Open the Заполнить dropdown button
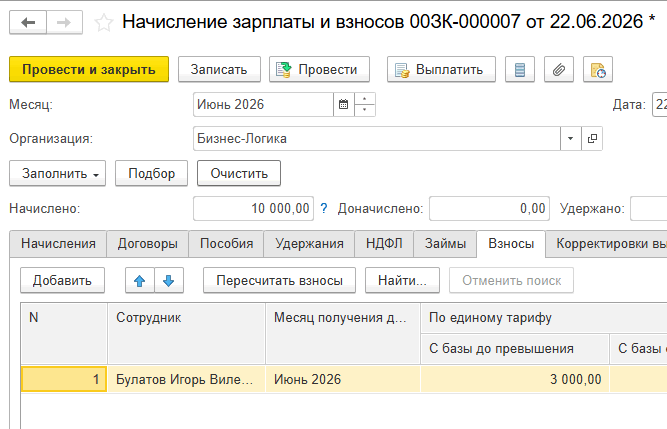Viewport: 667px width, 429px height. pos(57,173)
